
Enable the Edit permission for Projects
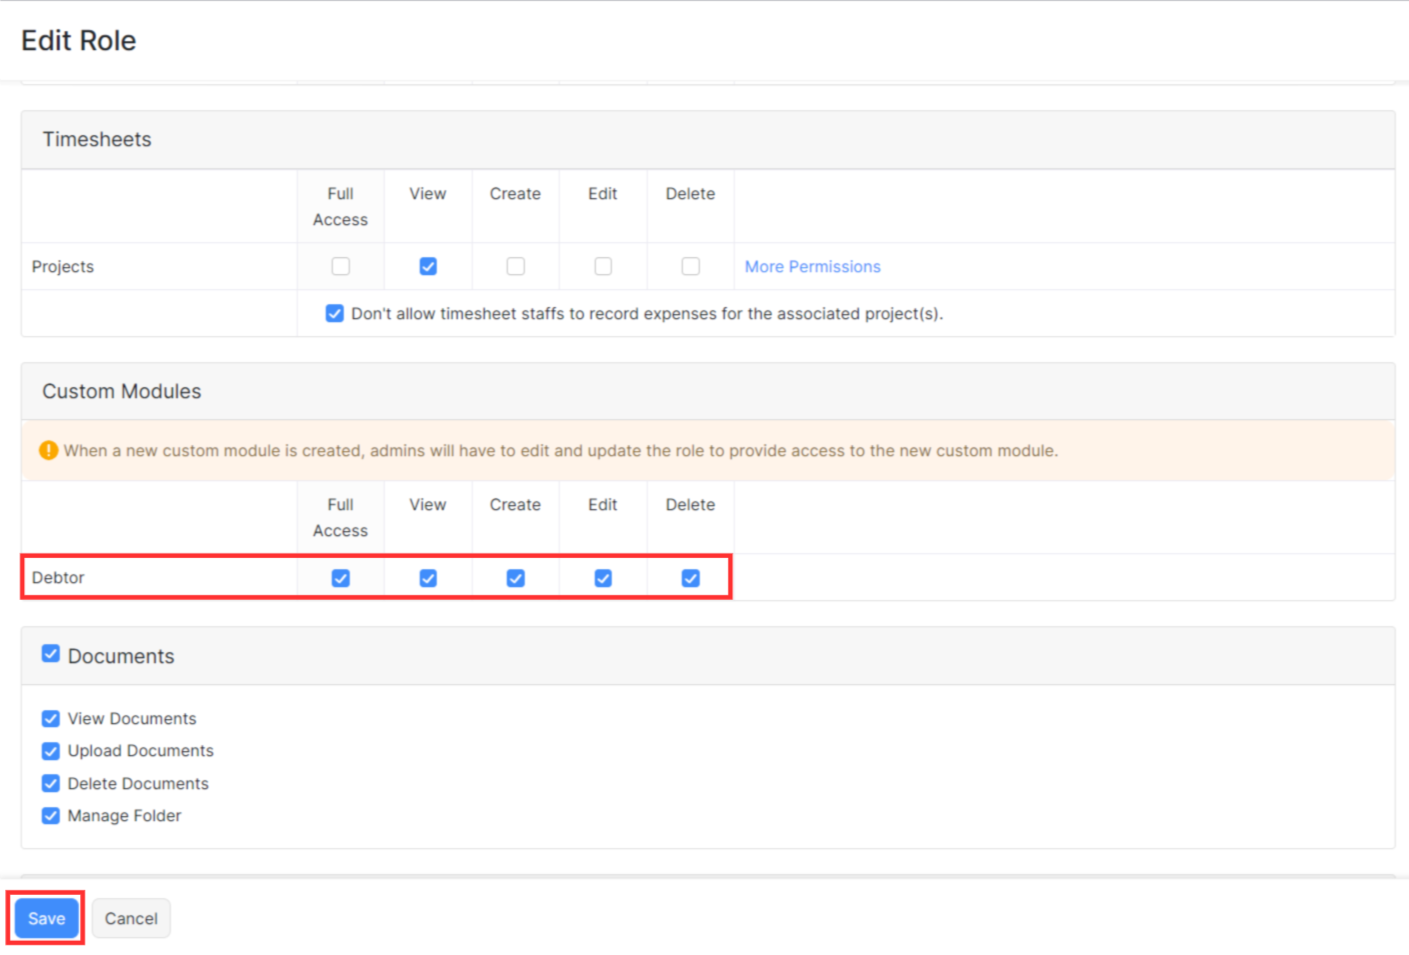[602, 266]
